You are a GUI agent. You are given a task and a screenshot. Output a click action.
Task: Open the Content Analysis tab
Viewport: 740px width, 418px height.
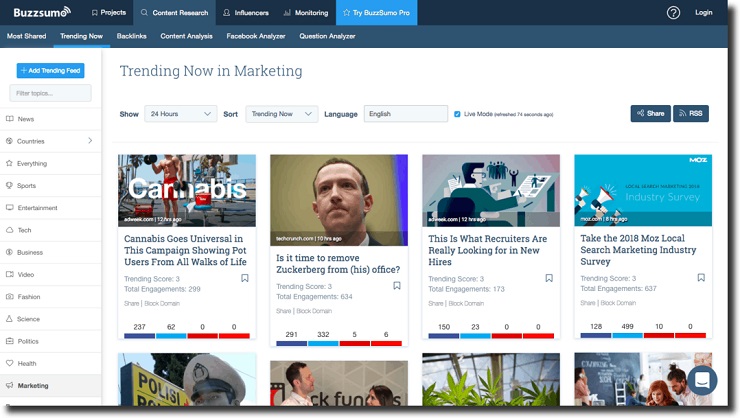186,36
